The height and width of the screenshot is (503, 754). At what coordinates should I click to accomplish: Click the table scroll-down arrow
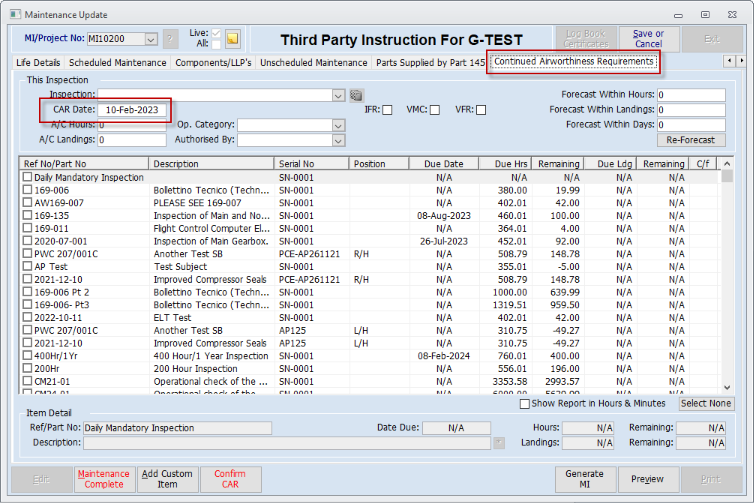tap(727, 388)
